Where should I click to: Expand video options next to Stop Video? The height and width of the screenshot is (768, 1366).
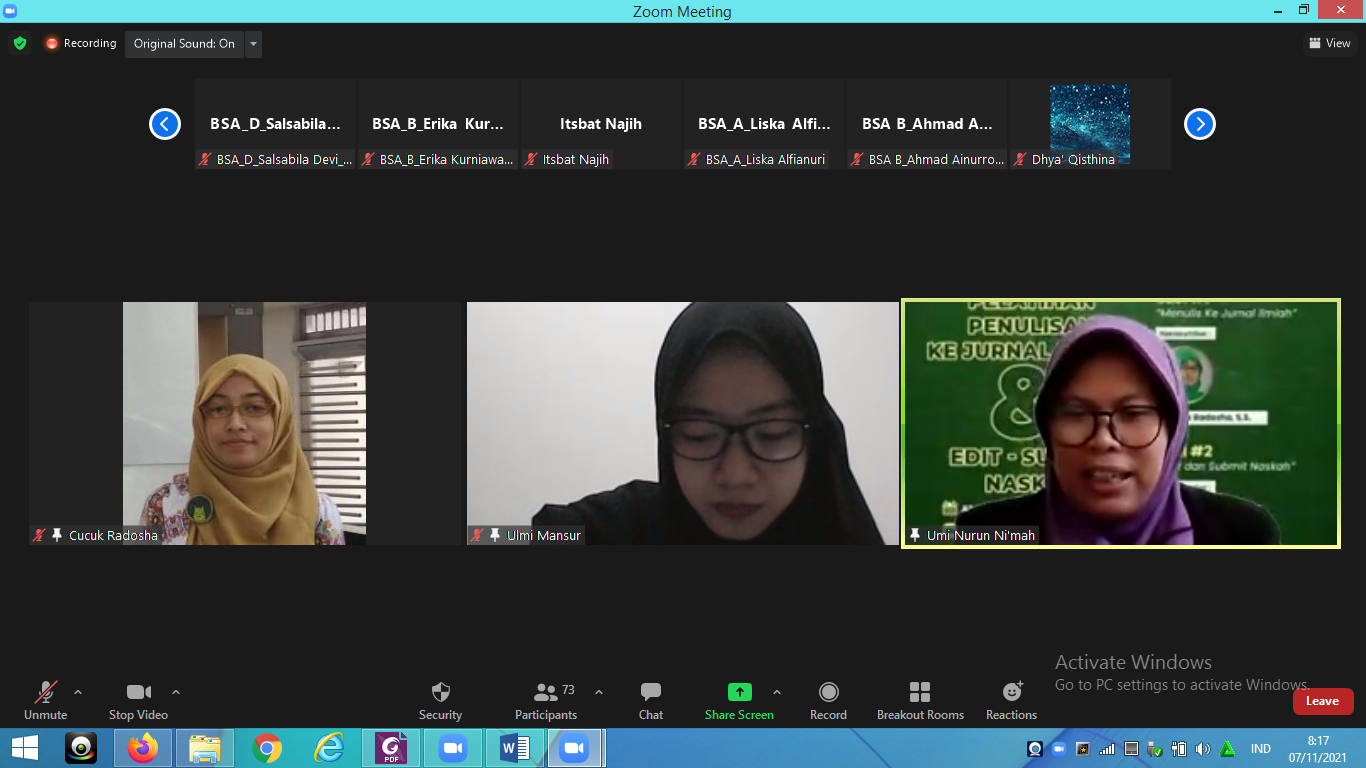(x=176, y=692)
